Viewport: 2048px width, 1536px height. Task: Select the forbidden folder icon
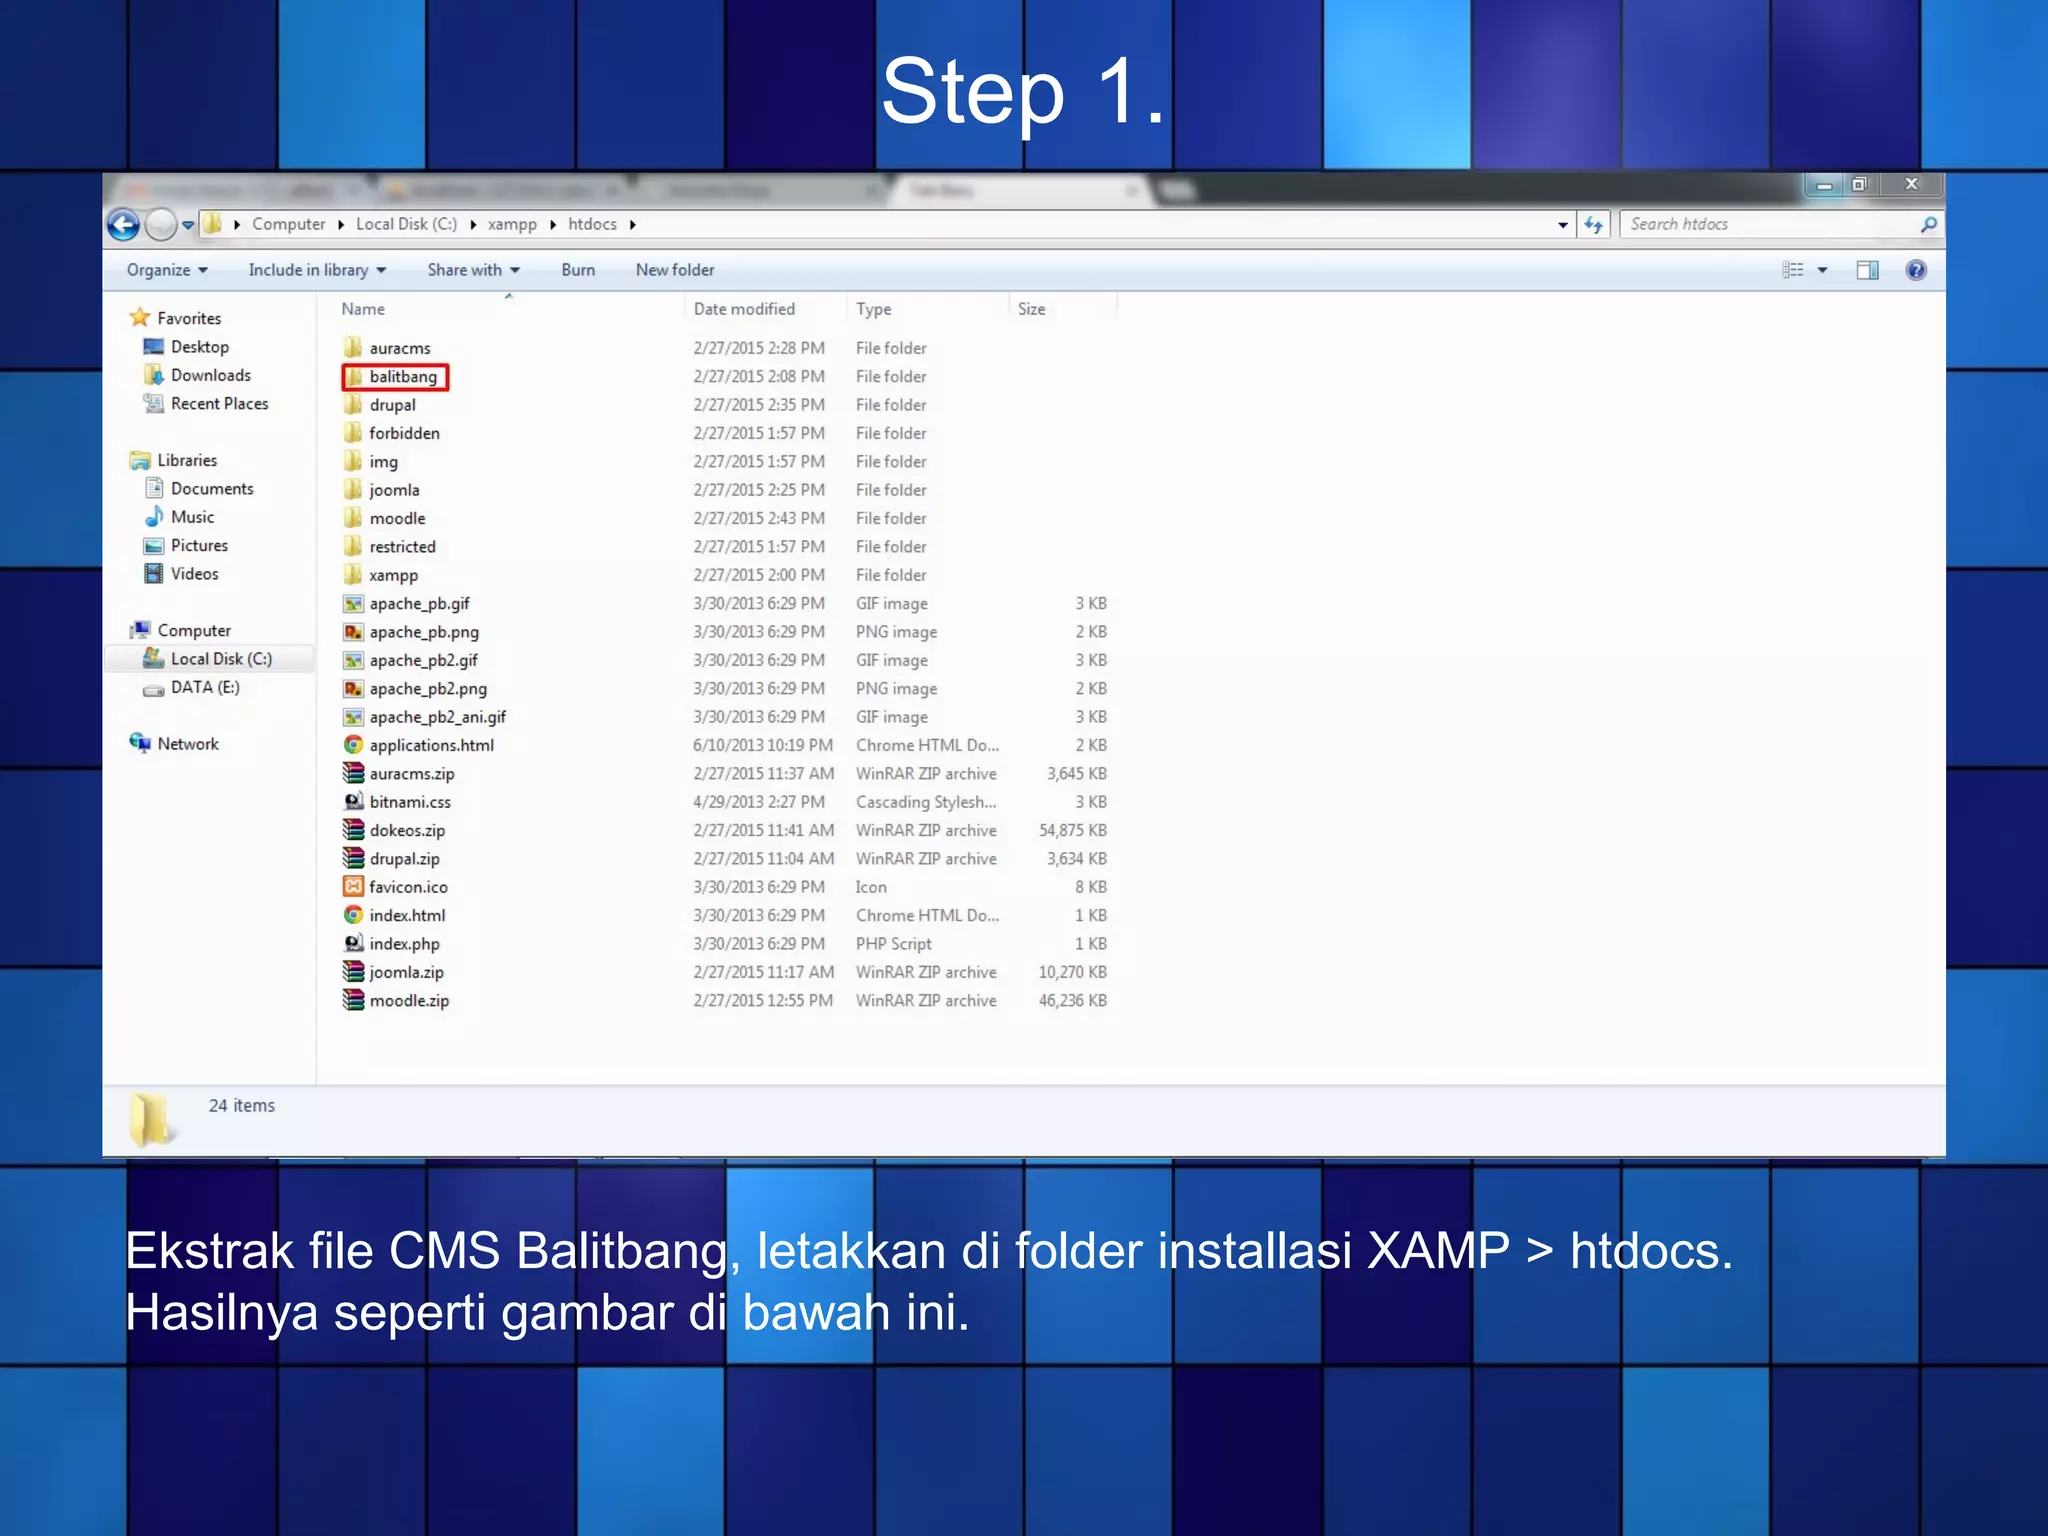click(353, 433)
